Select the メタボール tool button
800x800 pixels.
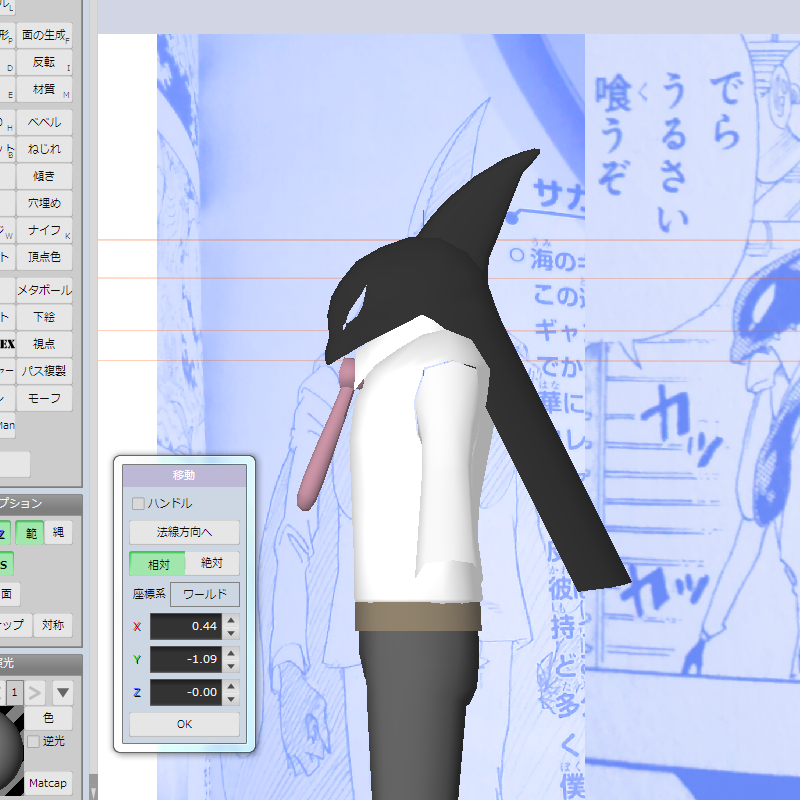tap(44, 290)
